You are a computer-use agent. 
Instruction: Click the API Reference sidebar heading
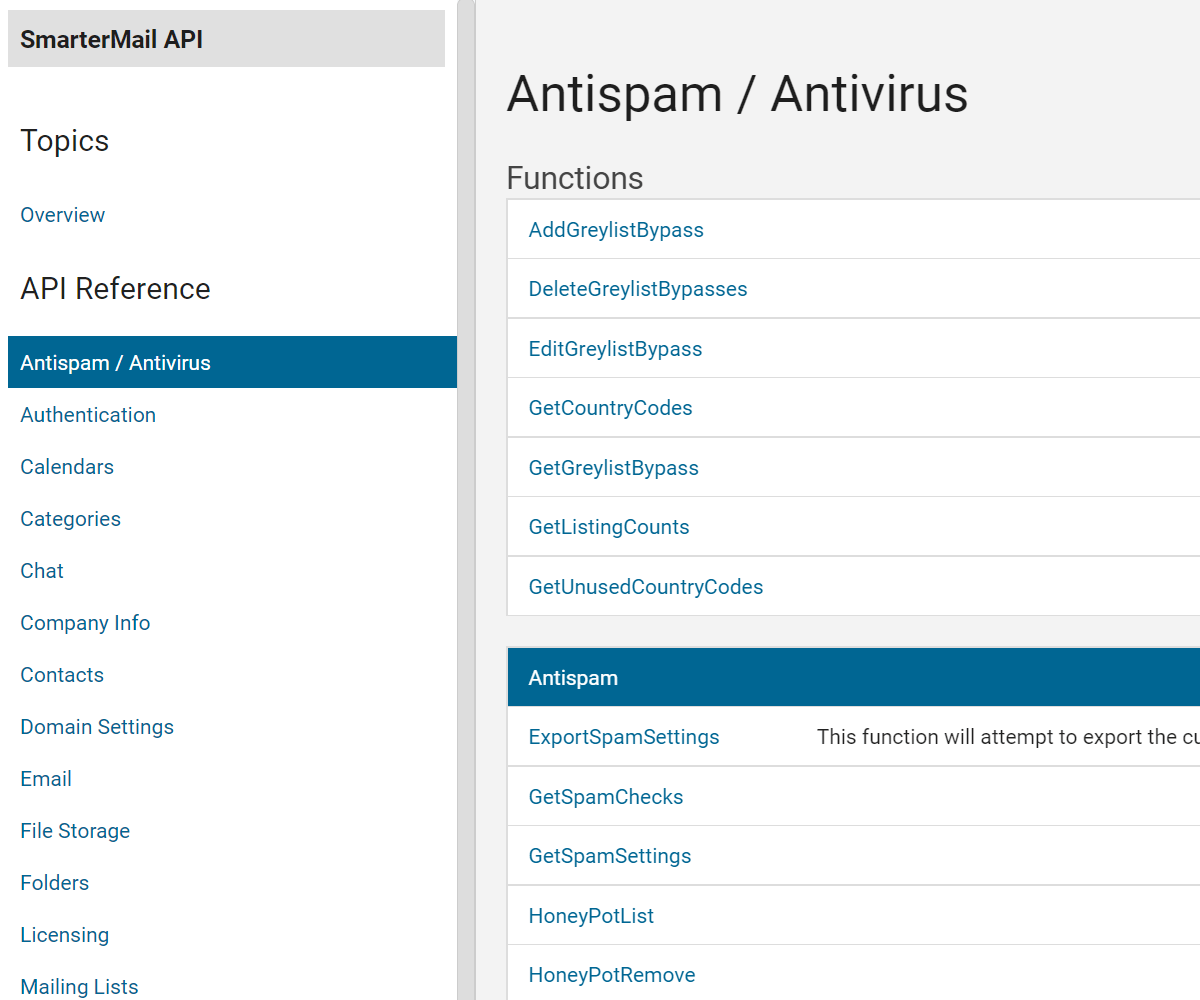pyautogui.click(x=115, y=289)
